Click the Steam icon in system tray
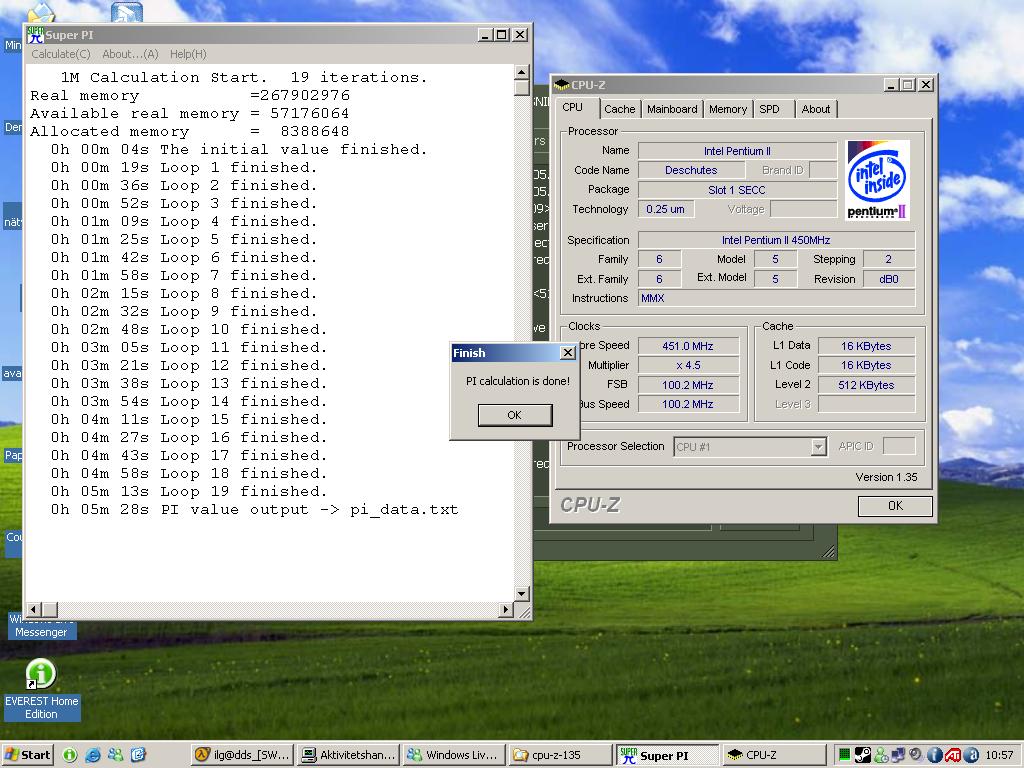The image size is (1024, 768). pos(863,755)
